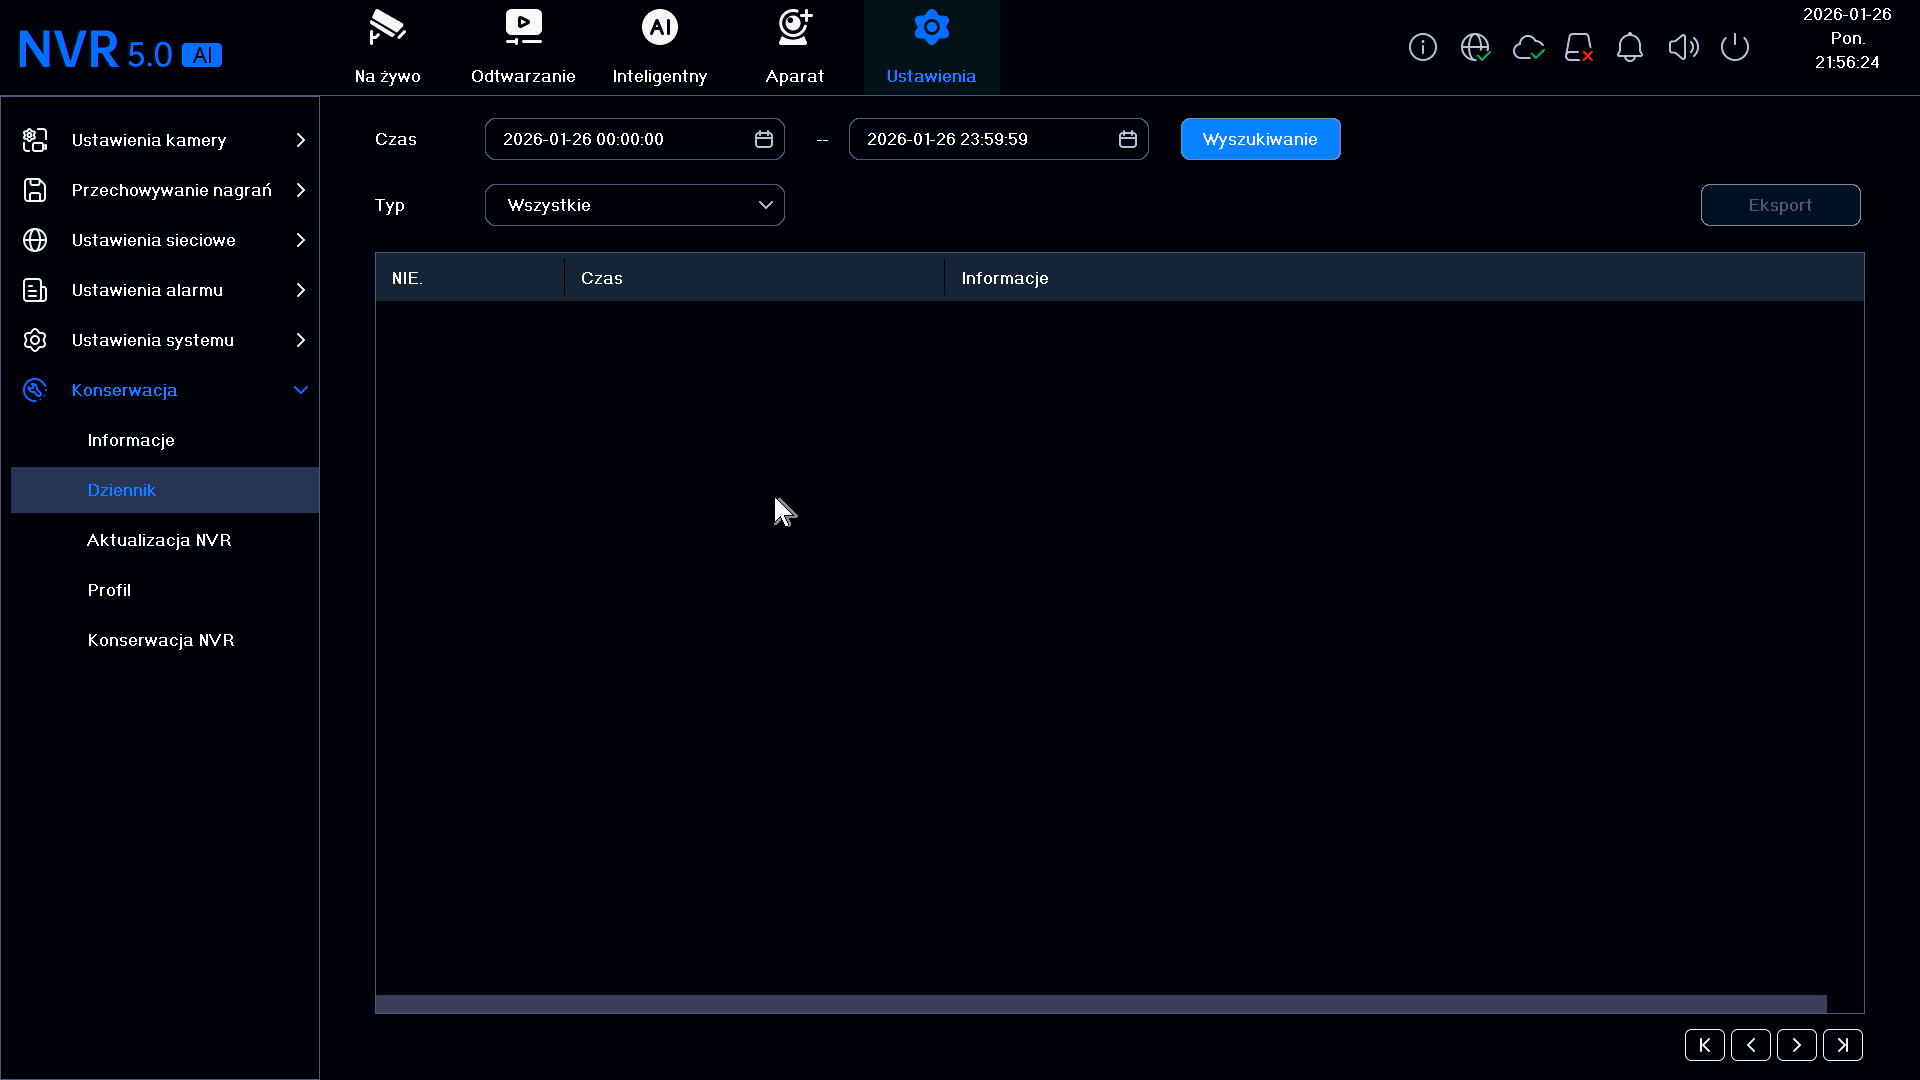Collapse the Konserwacja section chevron
Viewport: 1920px width, 1080px height.
click(x=300, y=390)
